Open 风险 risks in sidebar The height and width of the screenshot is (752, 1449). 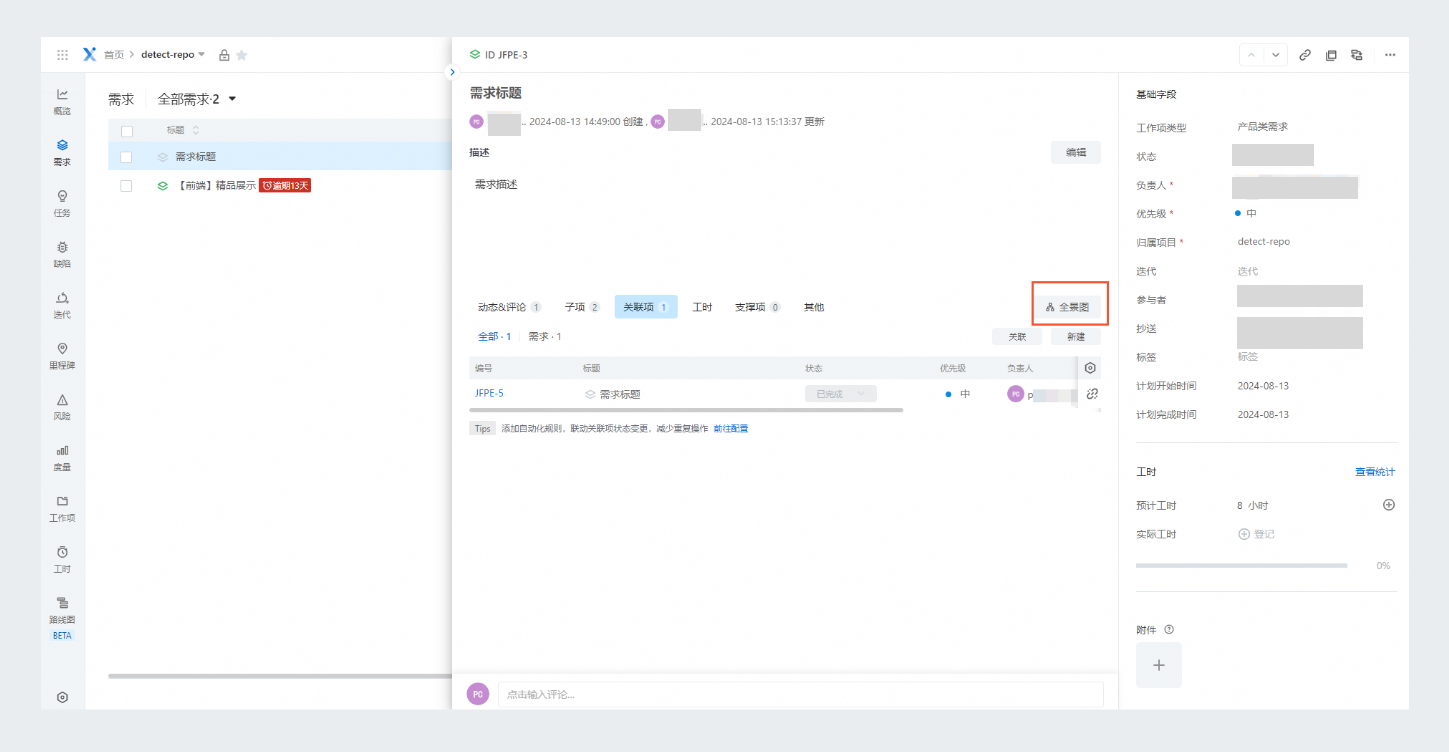[x=62, y=406]
